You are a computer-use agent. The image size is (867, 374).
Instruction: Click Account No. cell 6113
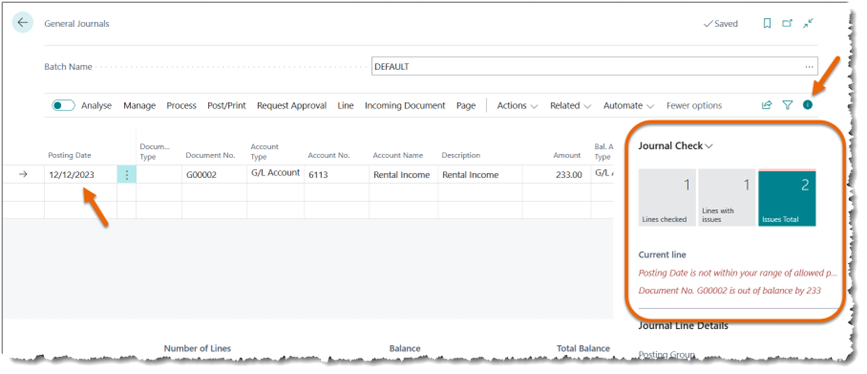[336, 175]
